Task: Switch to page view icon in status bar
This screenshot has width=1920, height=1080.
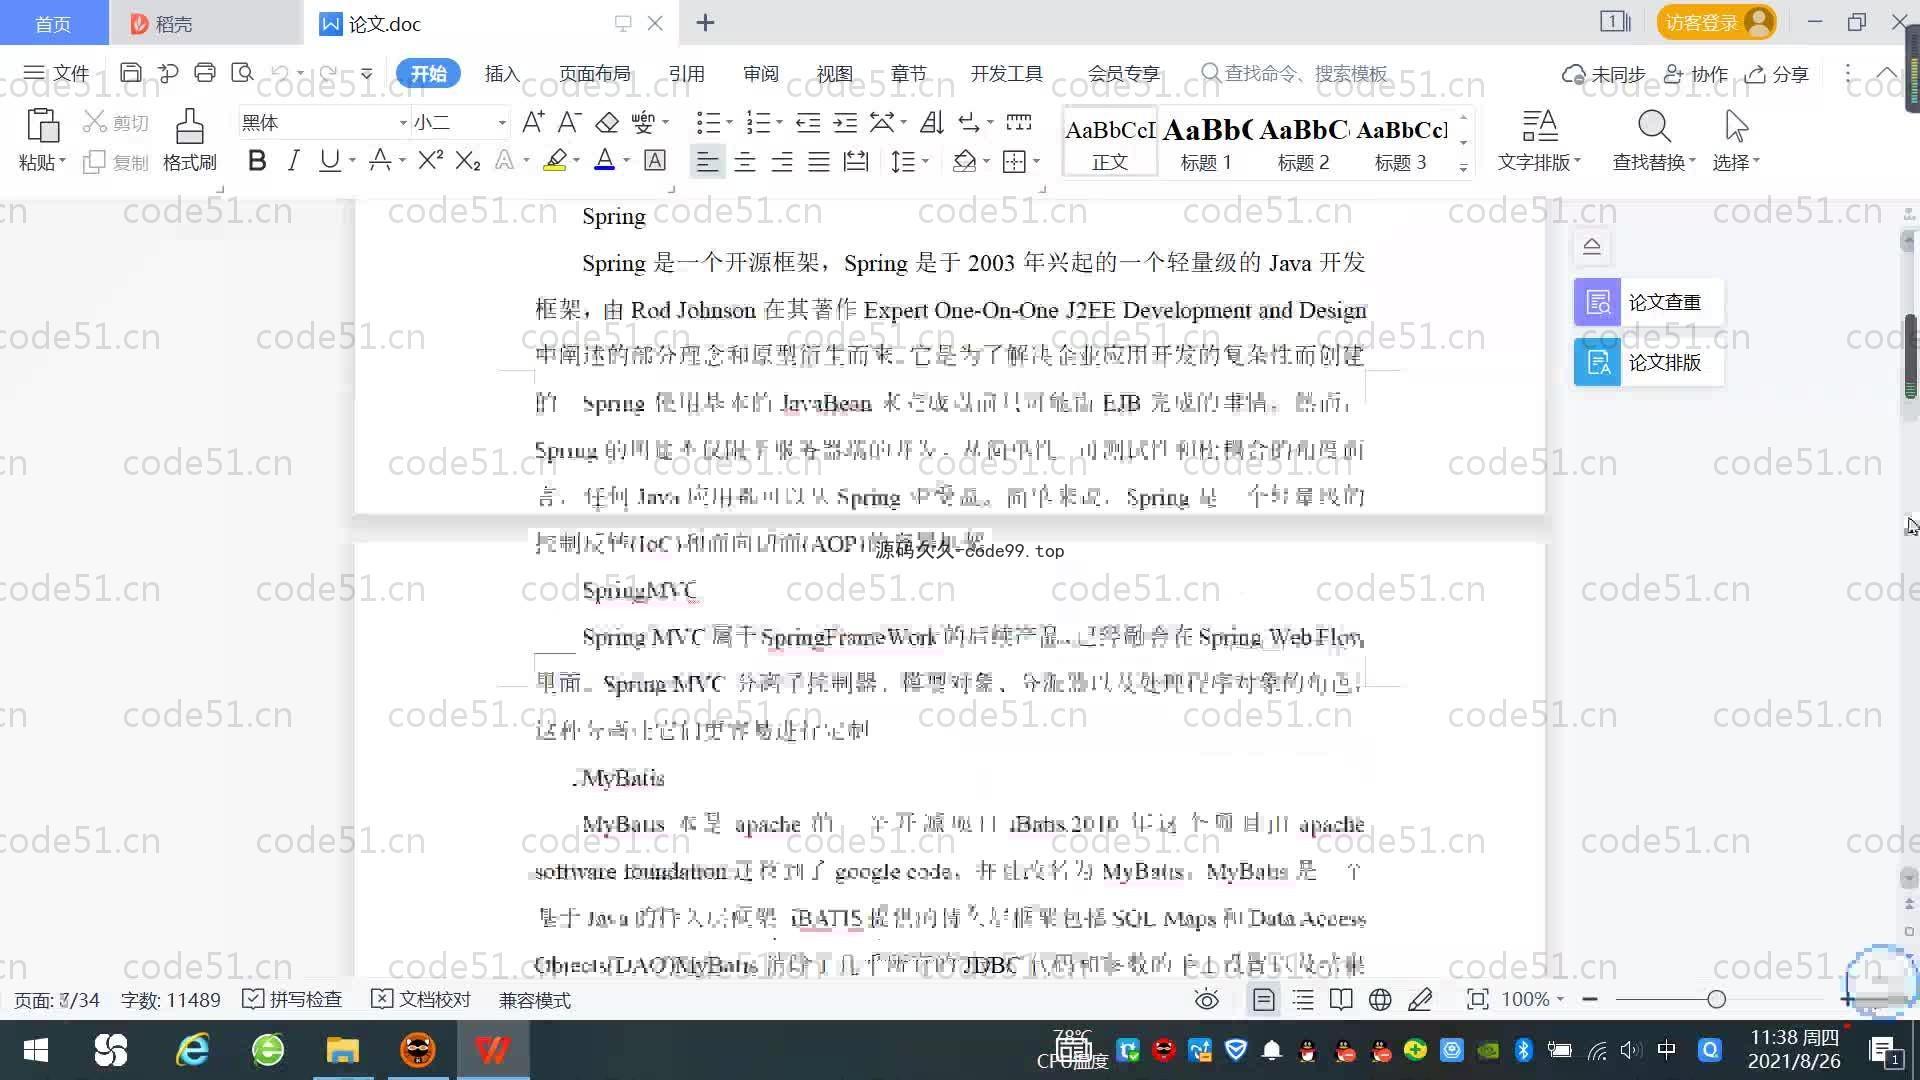Action: pos(1264,1000)
